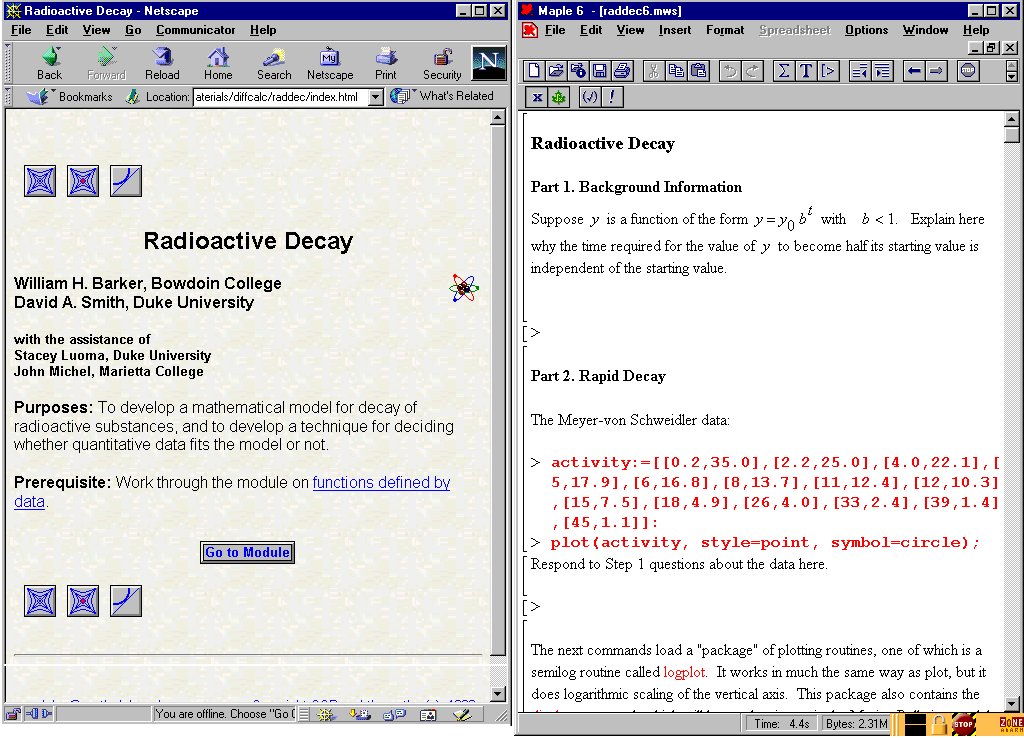Open Search from Netscape toolbar
Viewport: 1024px width, 738px height.
[274, 63]
